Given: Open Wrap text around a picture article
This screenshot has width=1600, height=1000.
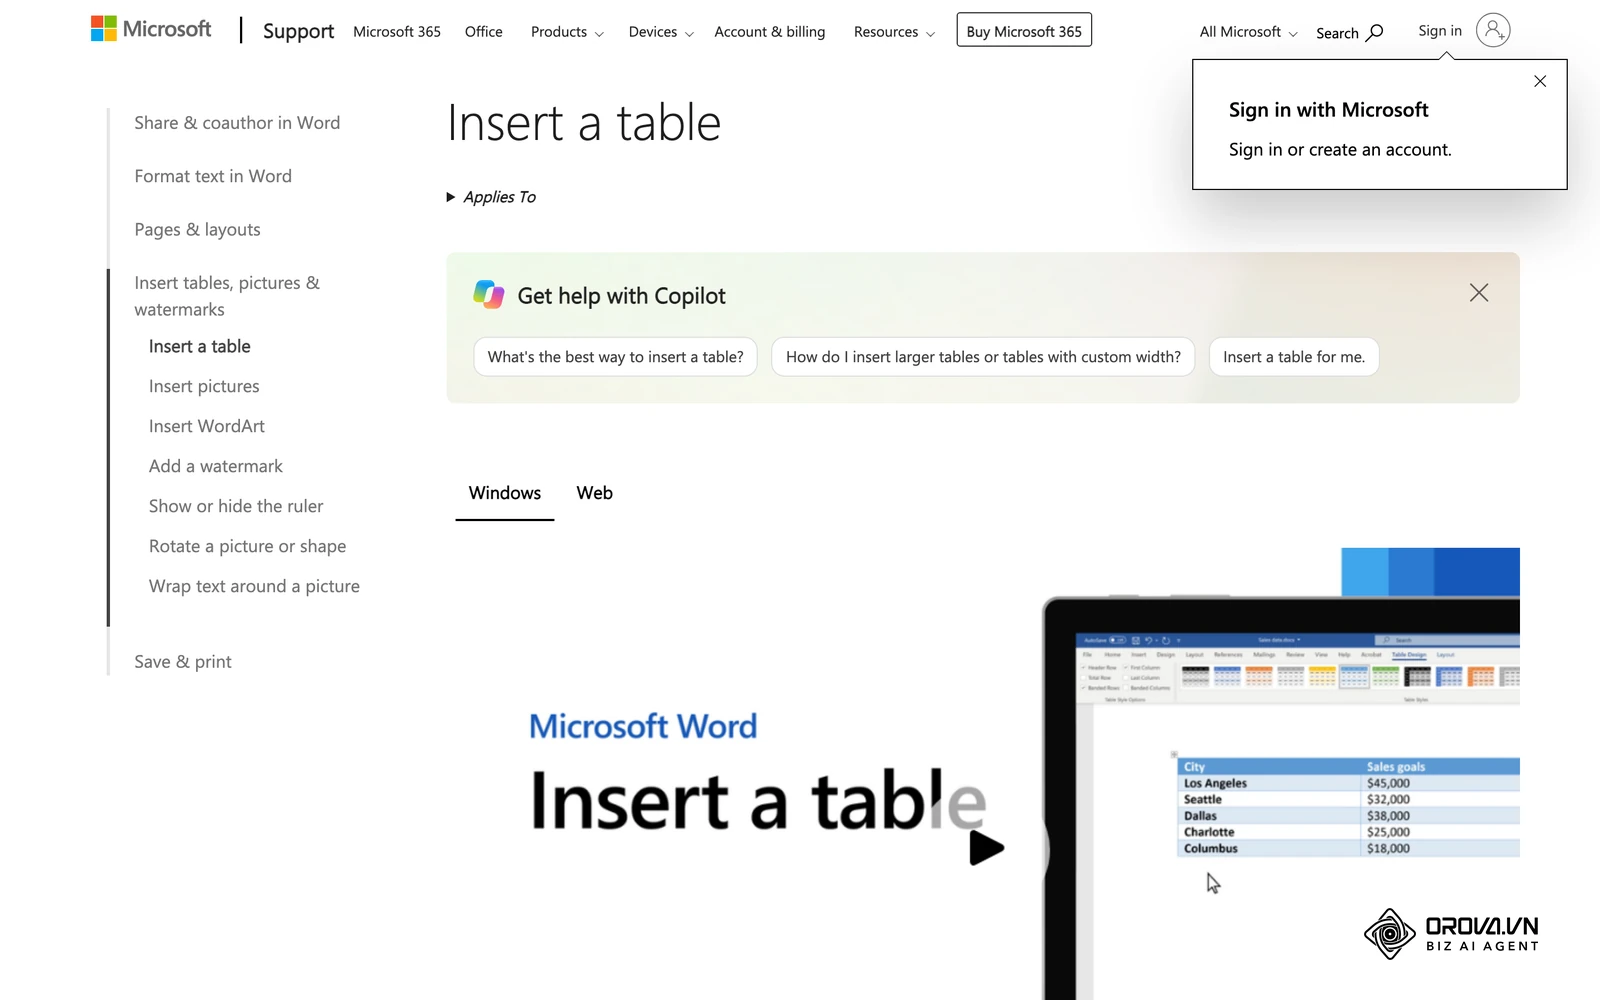Looking at the screenshot, I should tap(254, 586).
